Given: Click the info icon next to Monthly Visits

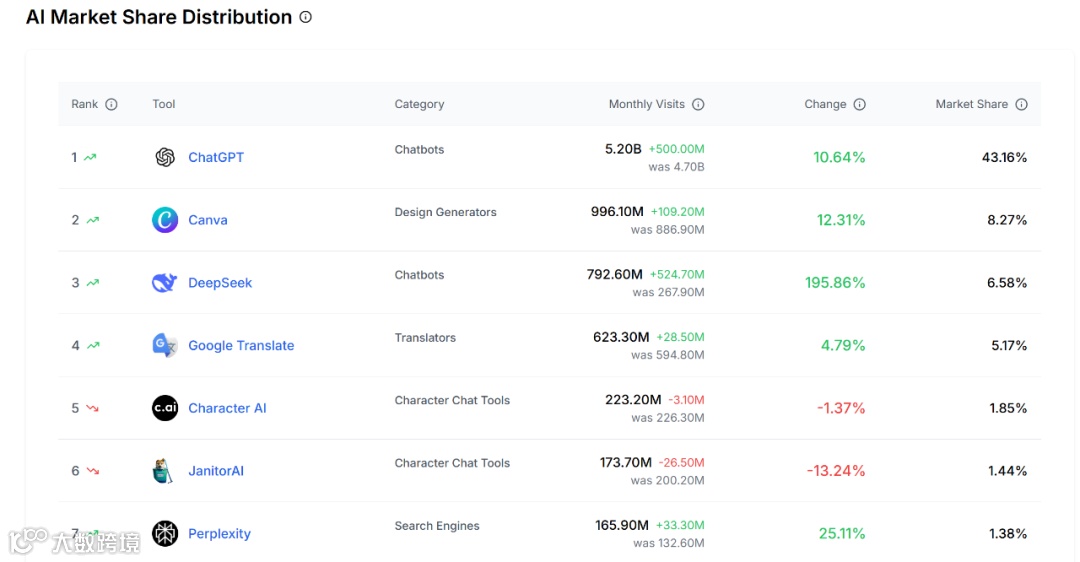Looking at the screenshot, I should [x=698, y=104].
